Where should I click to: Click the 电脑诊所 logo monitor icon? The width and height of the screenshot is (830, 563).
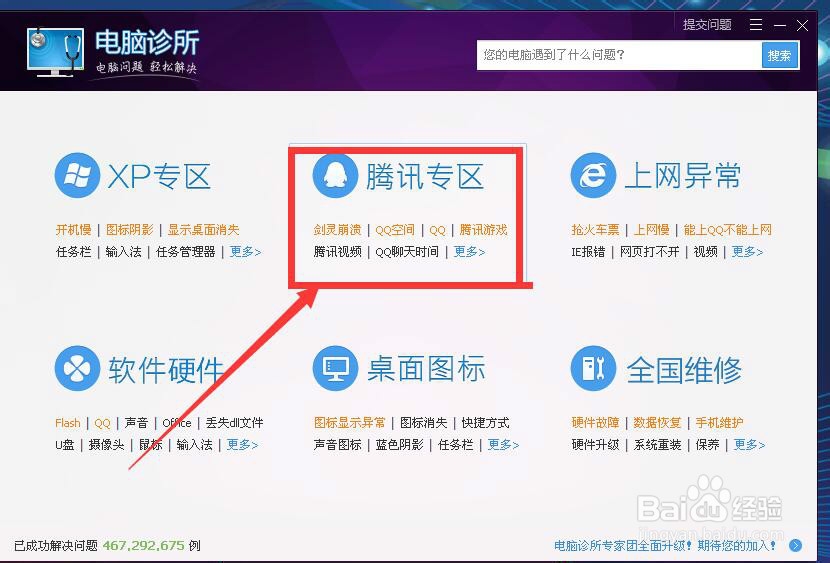(55, 52)
